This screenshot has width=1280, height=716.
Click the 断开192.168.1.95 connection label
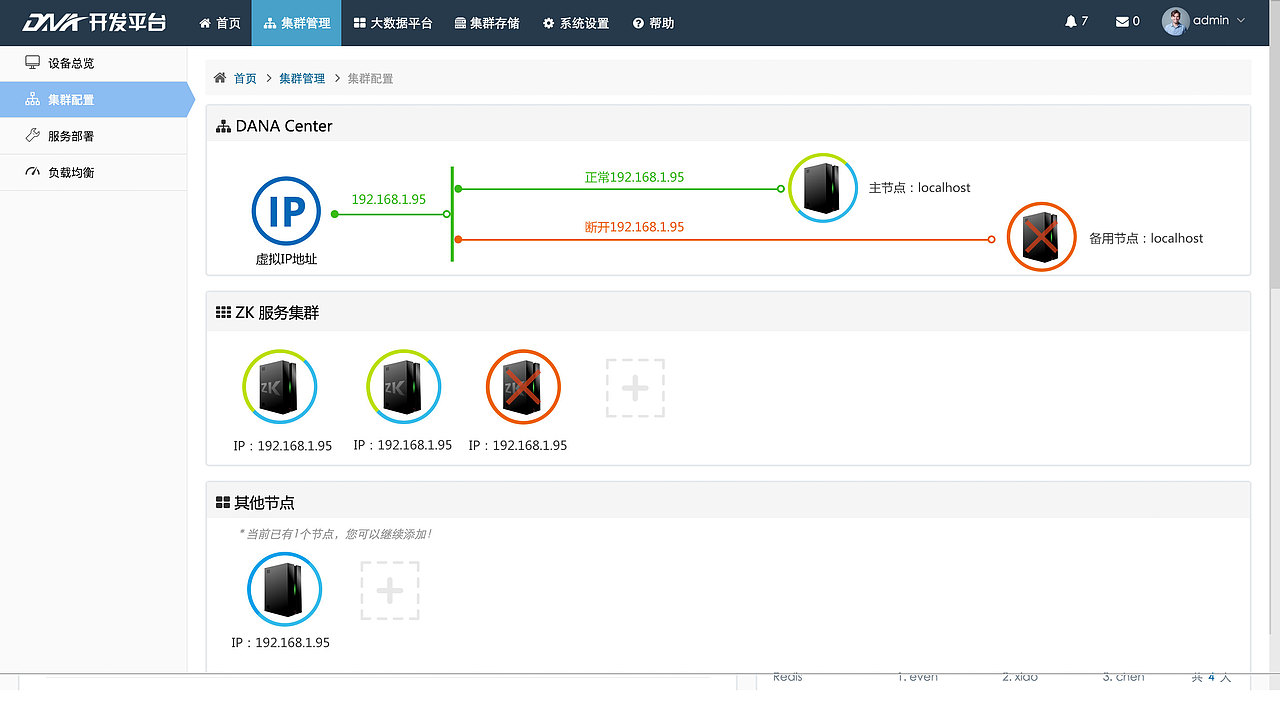tap(634, 227)
